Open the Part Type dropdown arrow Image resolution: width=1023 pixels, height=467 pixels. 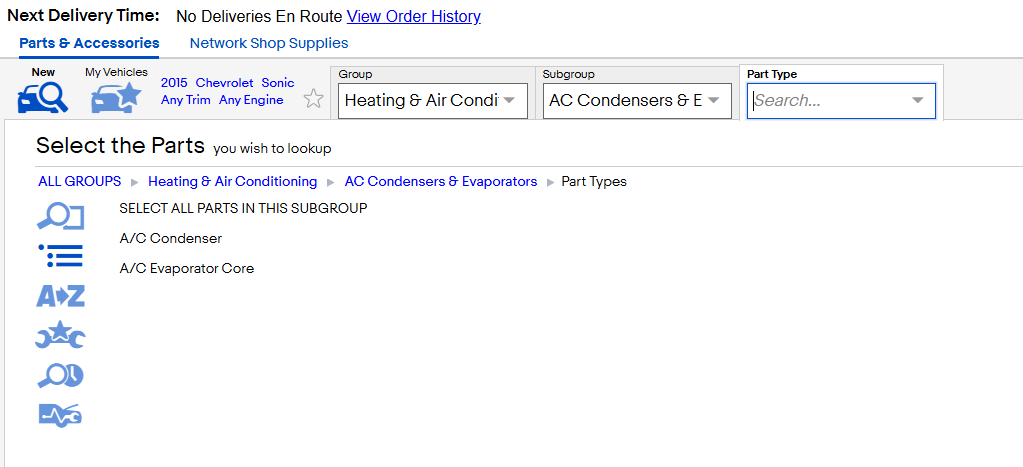point(917,100)
